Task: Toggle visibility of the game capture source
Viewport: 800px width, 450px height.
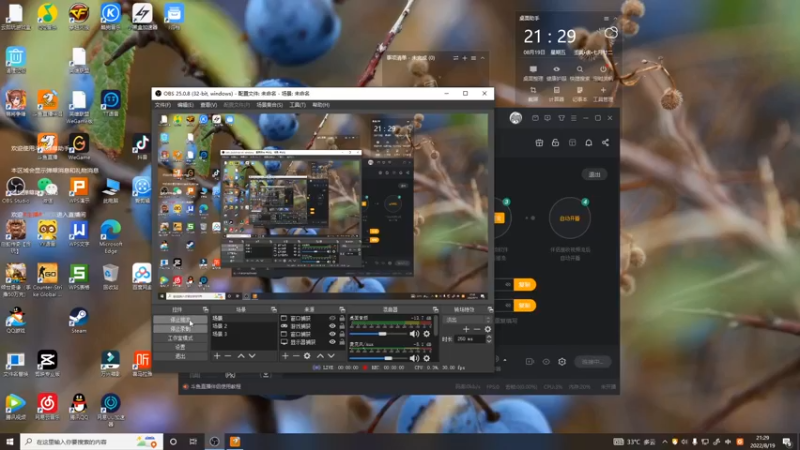Action: click(x=332, y=326)
